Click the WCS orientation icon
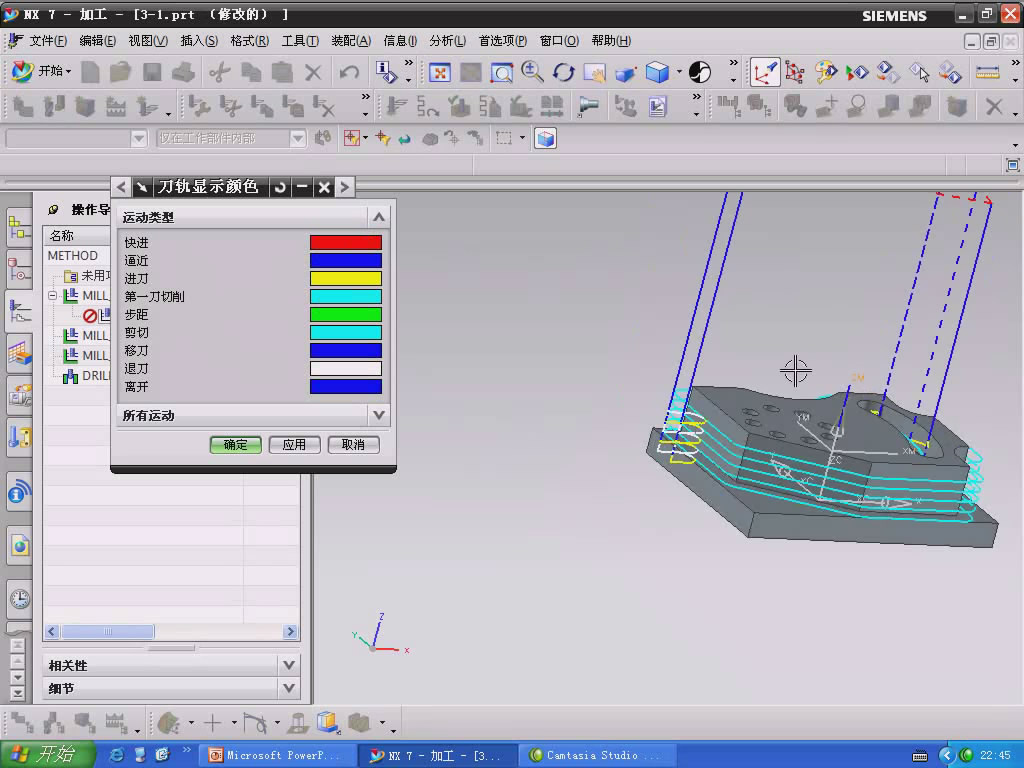This screenshot has width=1024, height=768. tap(764, 72)
